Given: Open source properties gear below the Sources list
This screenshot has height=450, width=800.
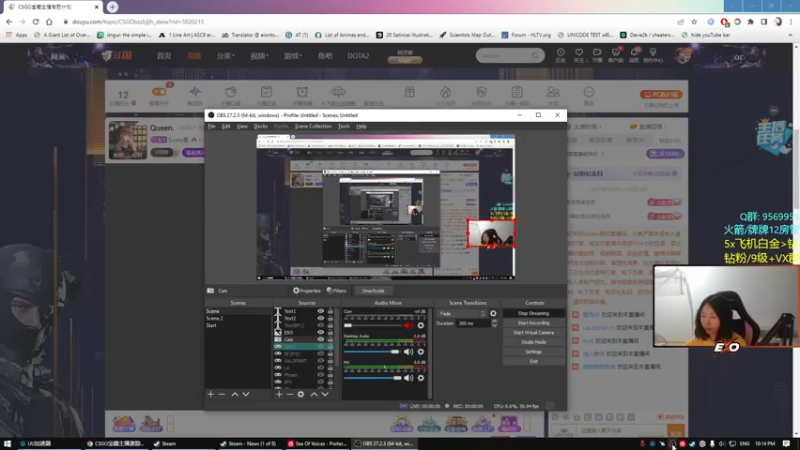Looking at the screenshot, I should [x=301, y=394].
